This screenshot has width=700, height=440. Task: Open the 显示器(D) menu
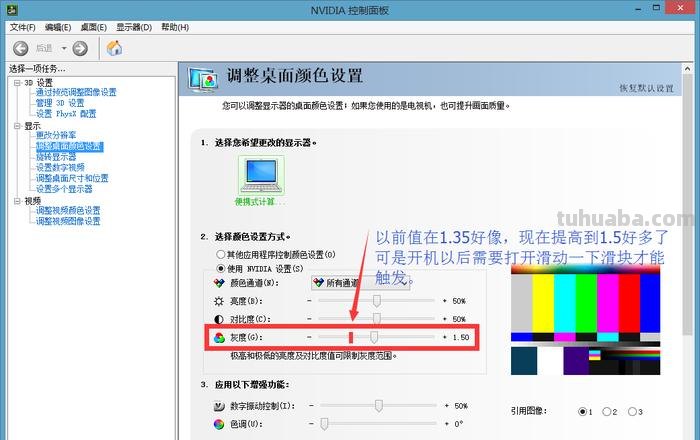click(134, 27)
